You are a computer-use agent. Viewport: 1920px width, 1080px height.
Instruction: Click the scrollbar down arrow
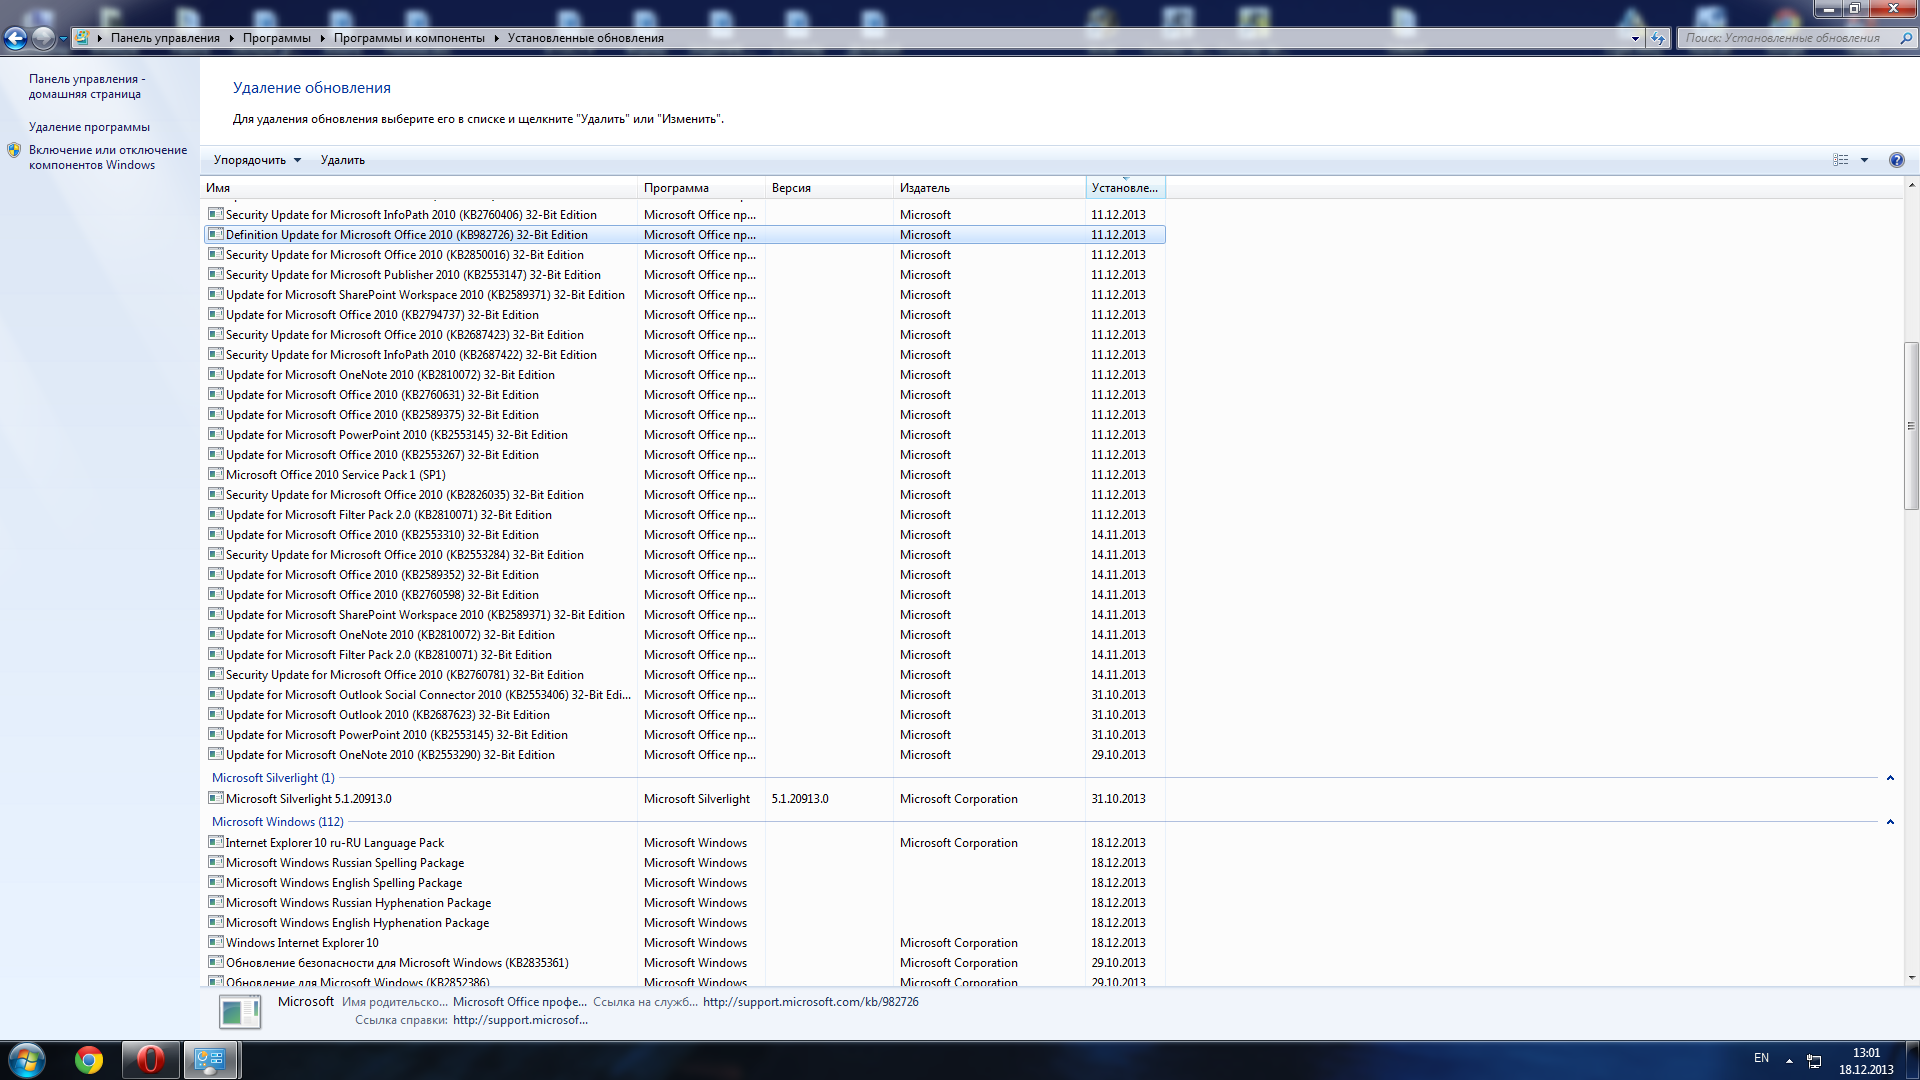(1911, 978)
